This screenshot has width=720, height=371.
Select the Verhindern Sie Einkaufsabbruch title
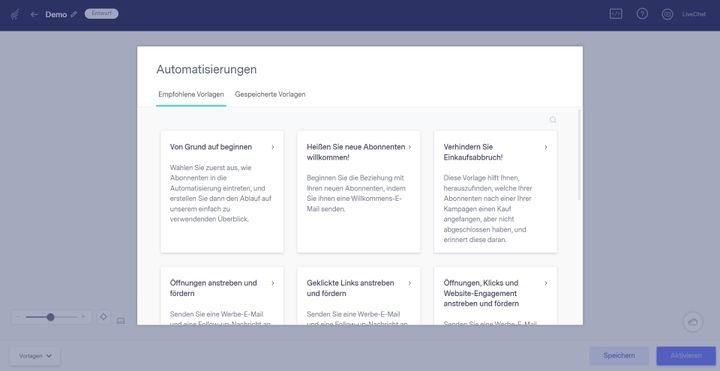473,152
